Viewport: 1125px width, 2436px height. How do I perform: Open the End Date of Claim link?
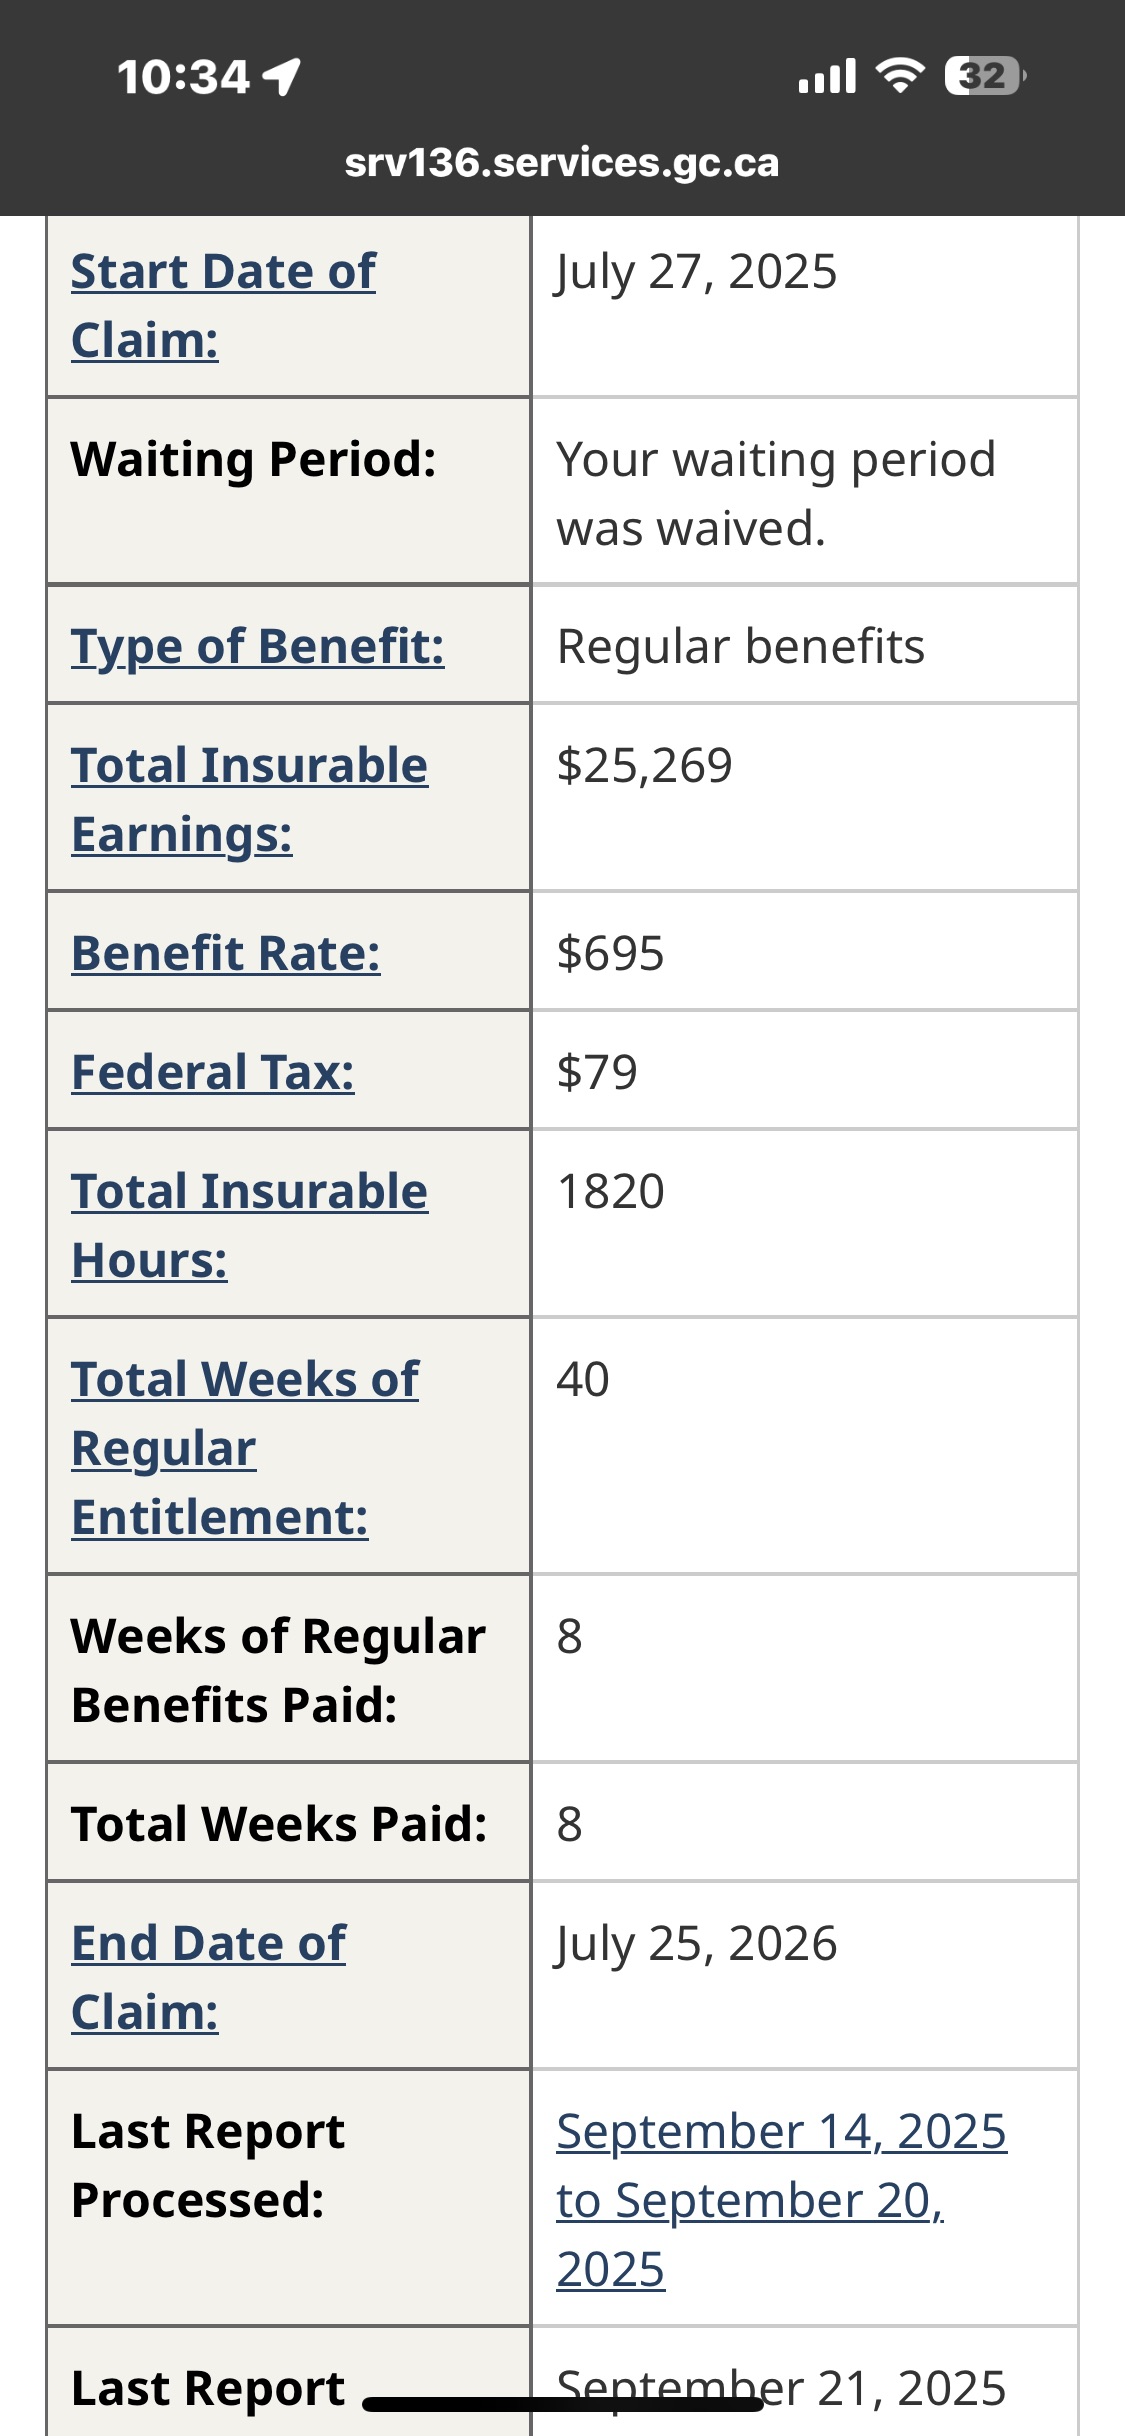208,1977
